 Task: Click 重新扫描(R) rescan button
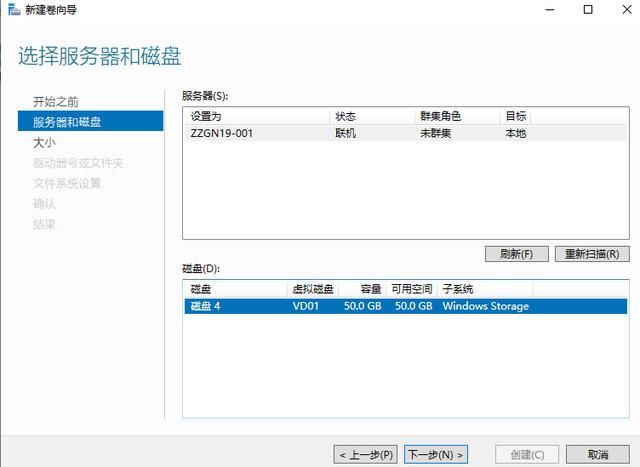point(592,254)
